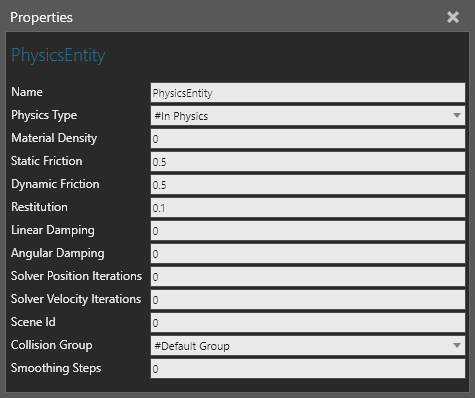
Task: Focus the Linear Damping field
Action: coord(308,231)
